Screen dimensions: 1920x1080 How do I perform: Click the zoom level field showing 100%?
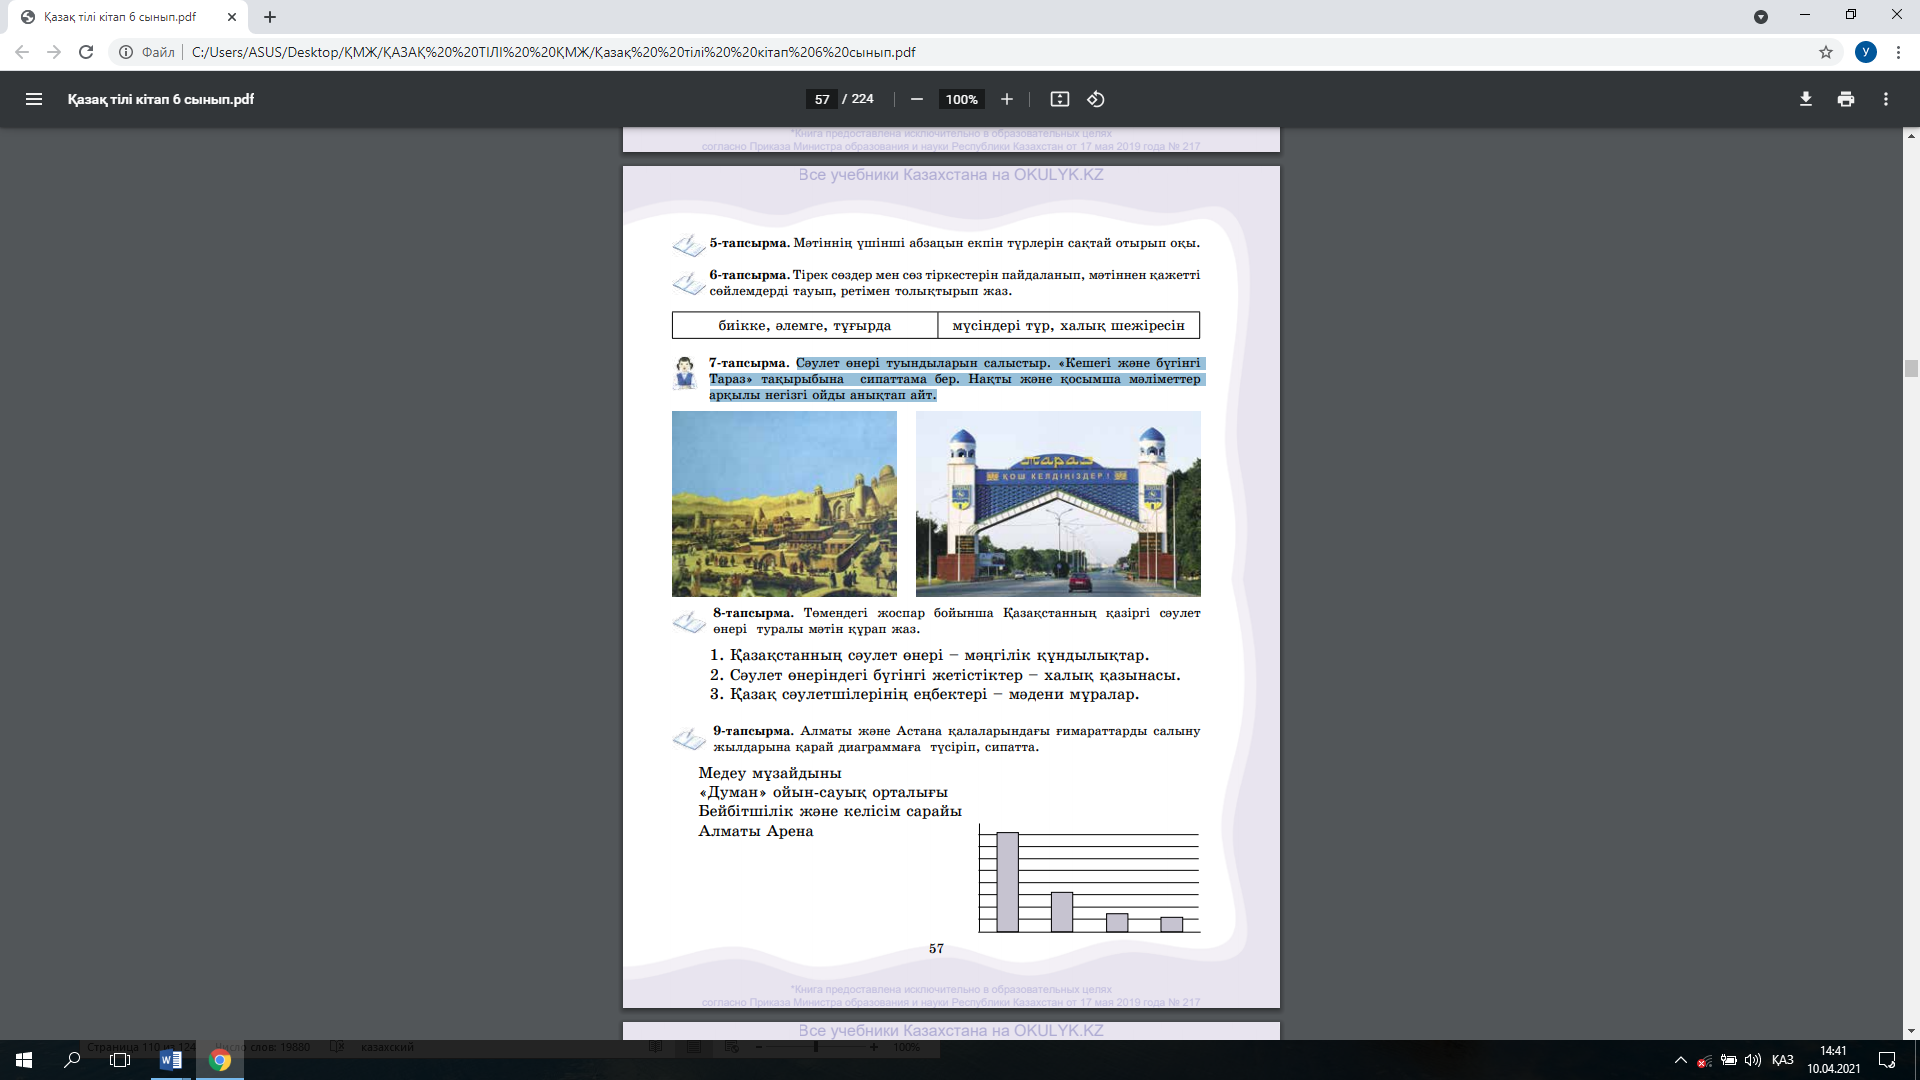coord(962,99)
